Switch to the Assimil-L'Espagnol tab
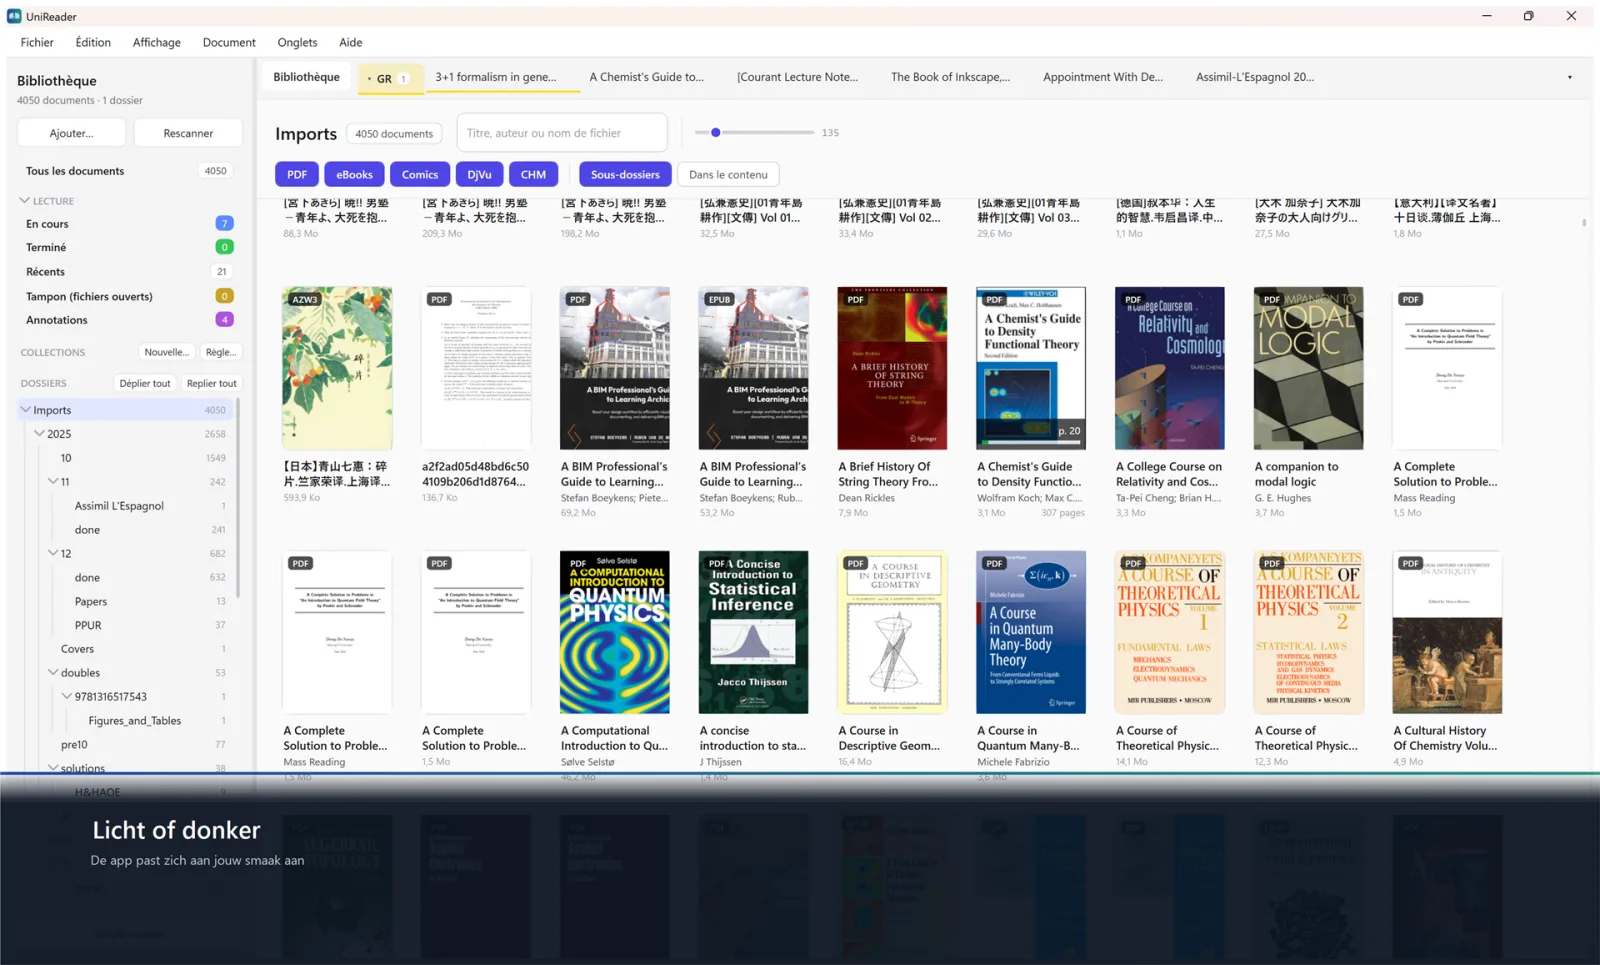The image size is (1600, 965). pos(1255,77)
